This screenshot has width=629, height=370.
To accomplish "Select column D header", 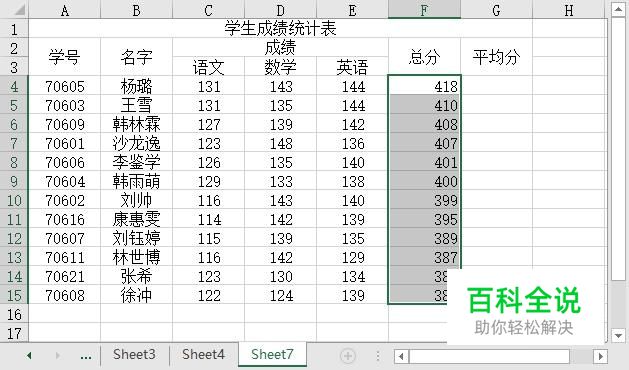I will point(280,10).
